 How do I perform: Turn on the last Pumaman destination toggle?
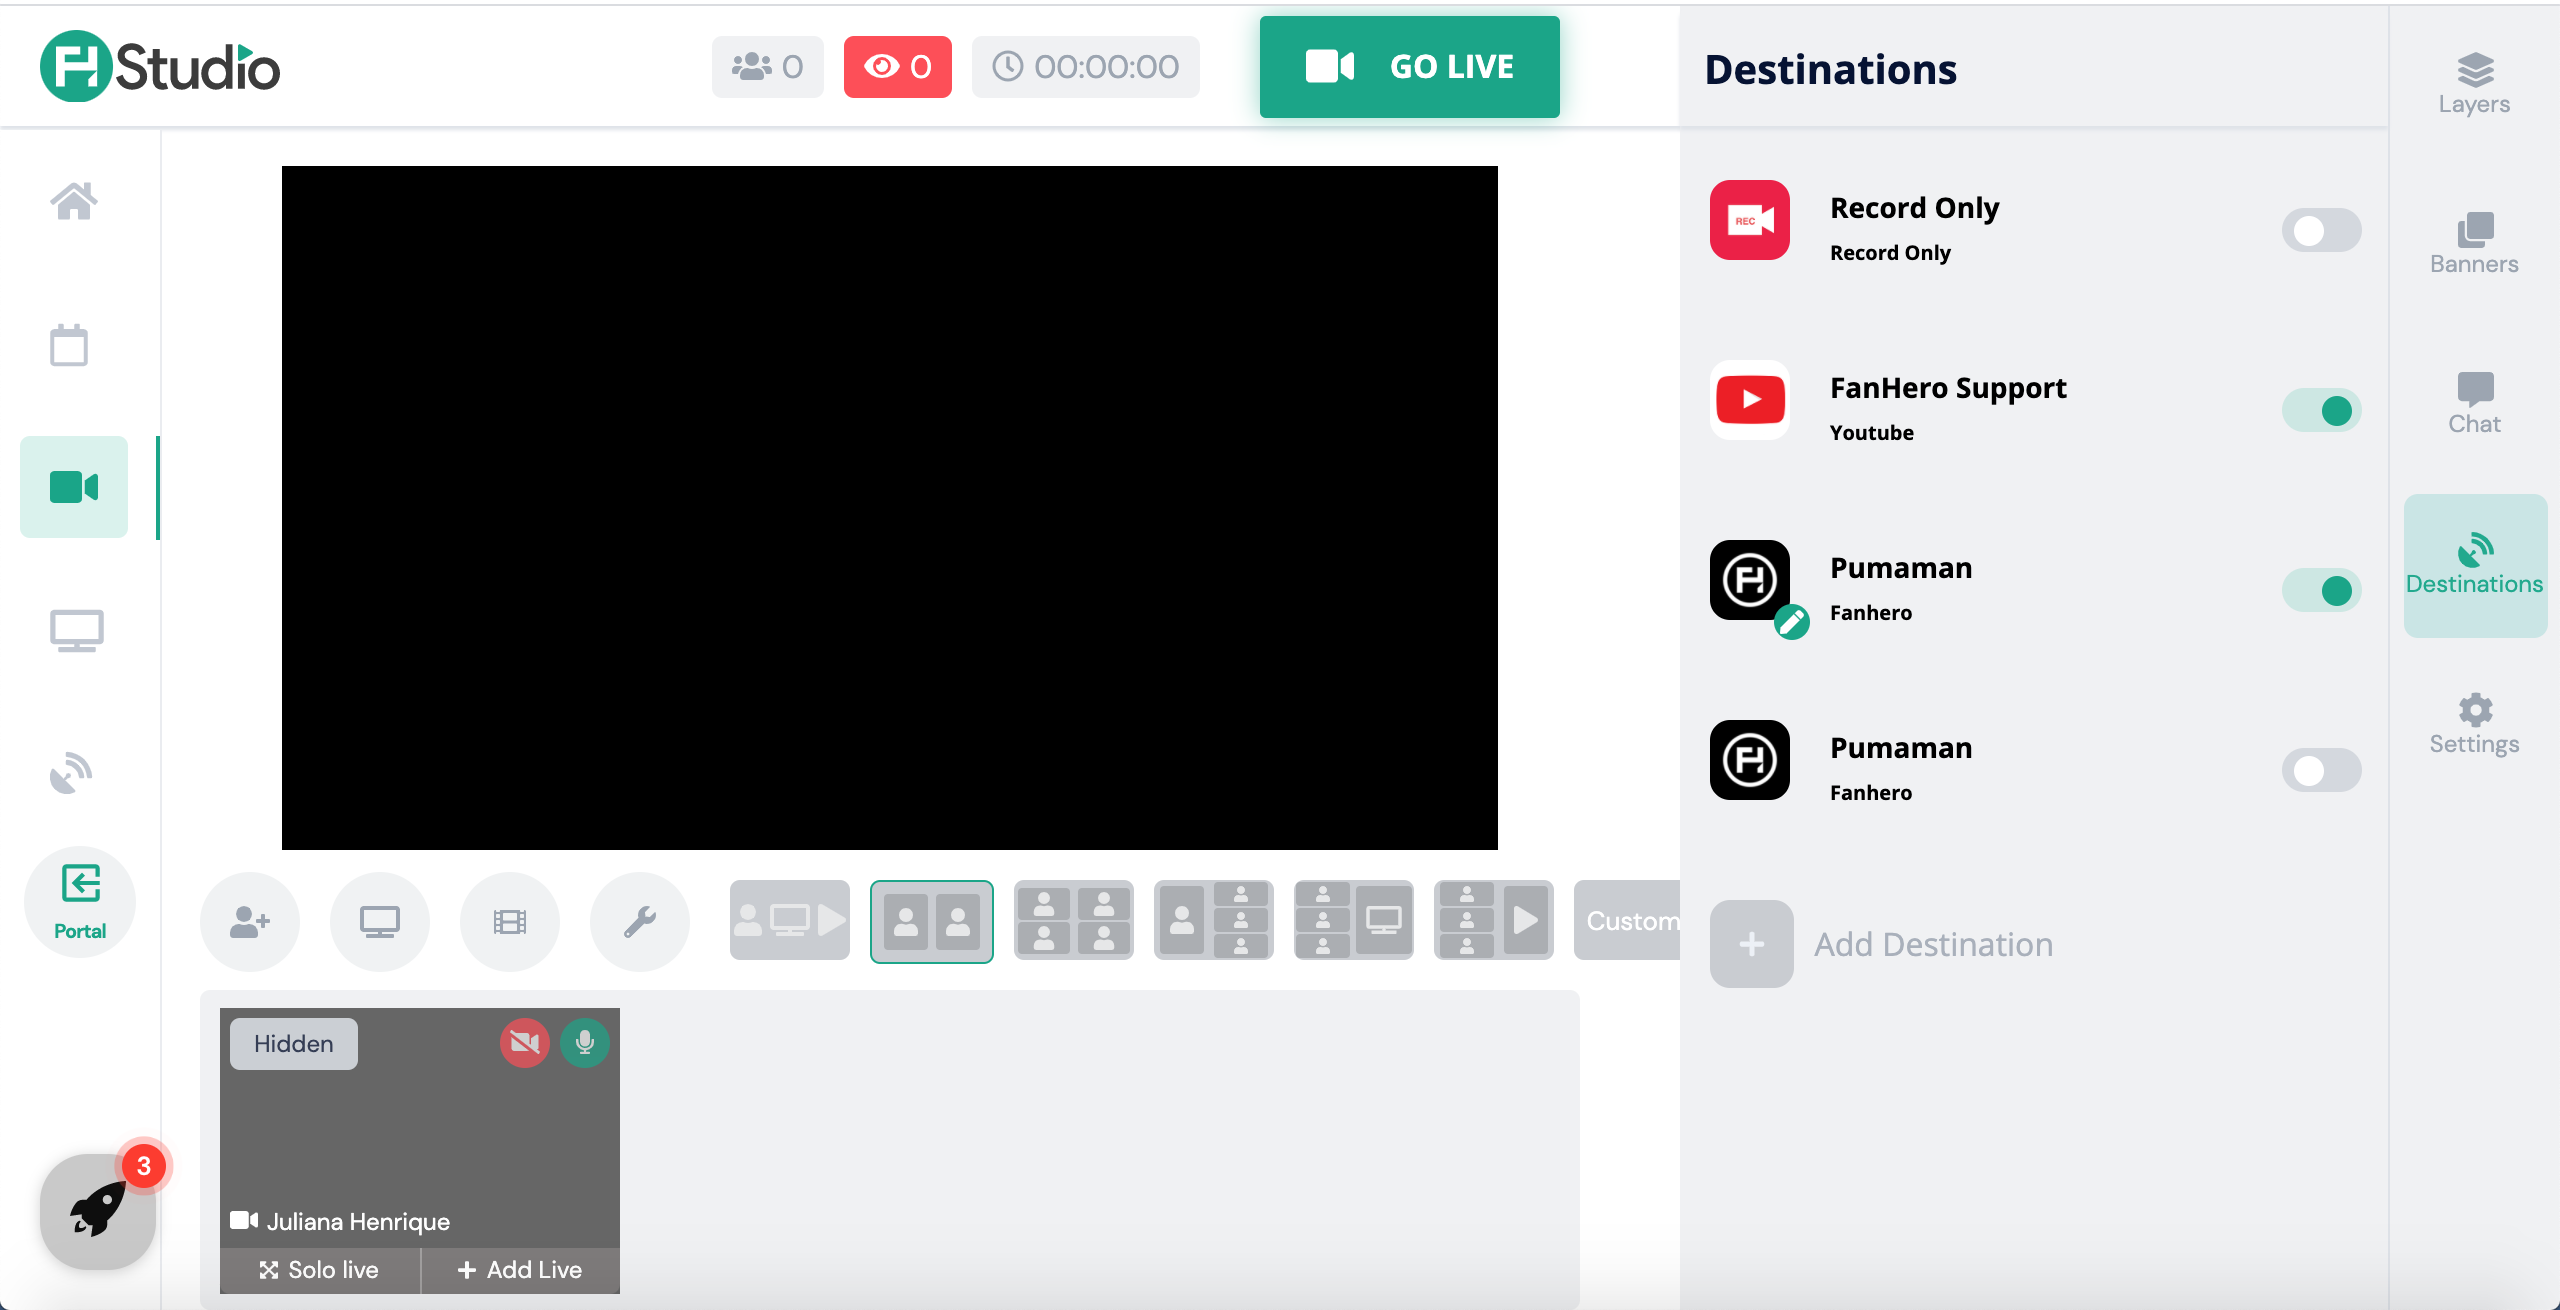point(2321,771)
